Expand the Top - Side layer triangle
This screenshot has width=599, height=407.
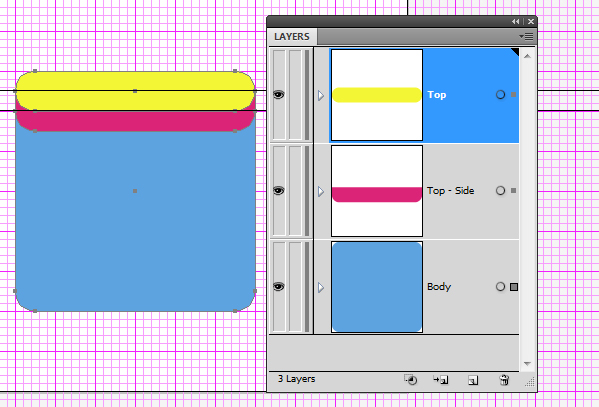(321, 191)
